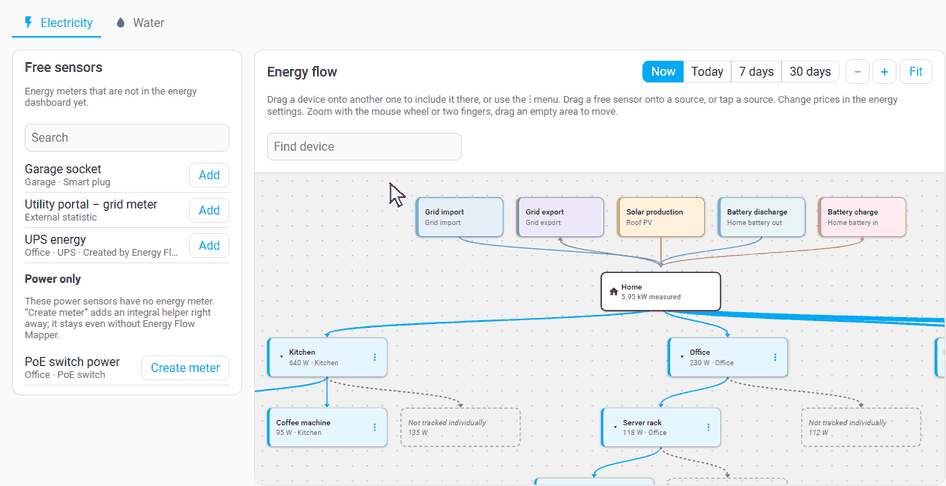The height and width of the screenshot is (486, 946).
Task: Open Server rack node three-dot menu
Action: coord(708,428)
